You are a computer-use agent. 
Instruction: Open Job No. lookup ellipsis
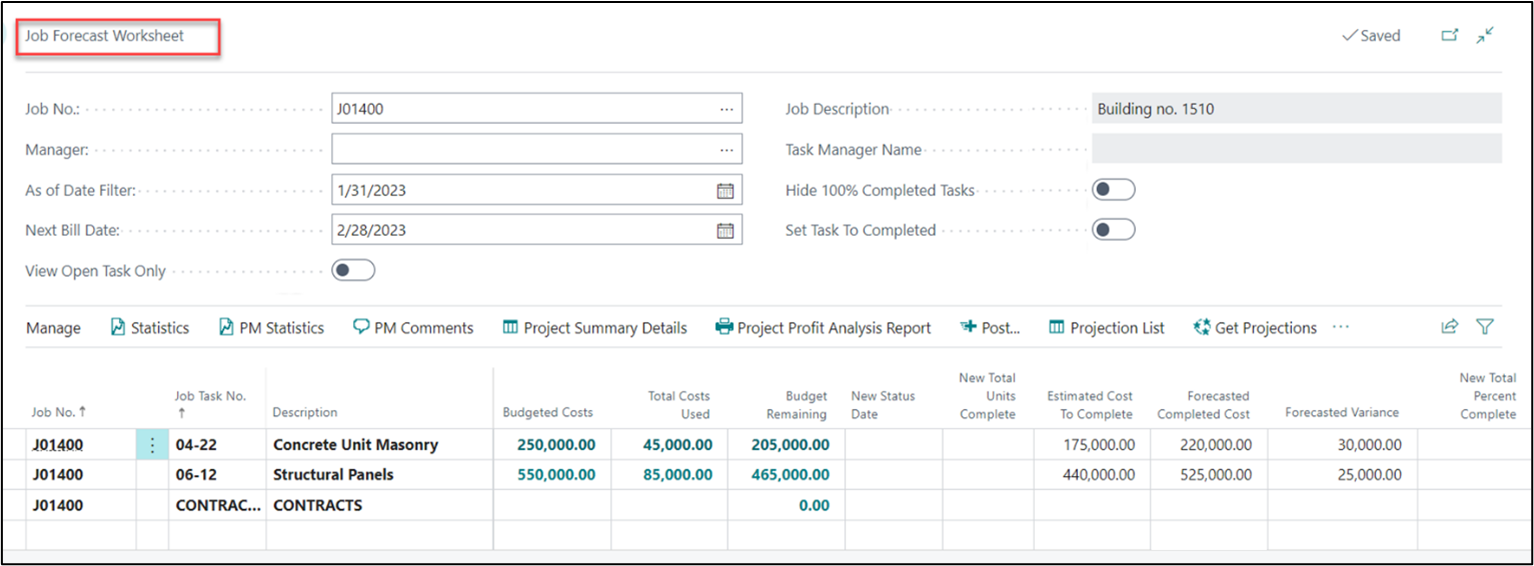coord(726,109)
